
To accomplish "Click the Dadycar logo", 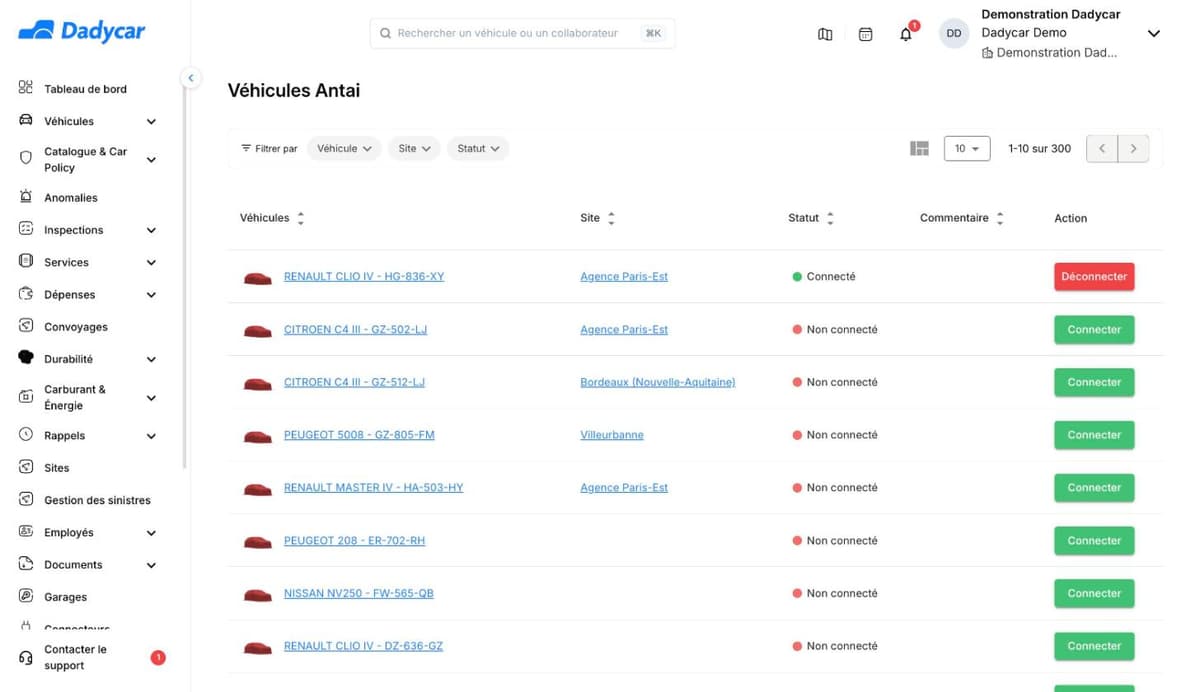I will (x=82, y=31).
